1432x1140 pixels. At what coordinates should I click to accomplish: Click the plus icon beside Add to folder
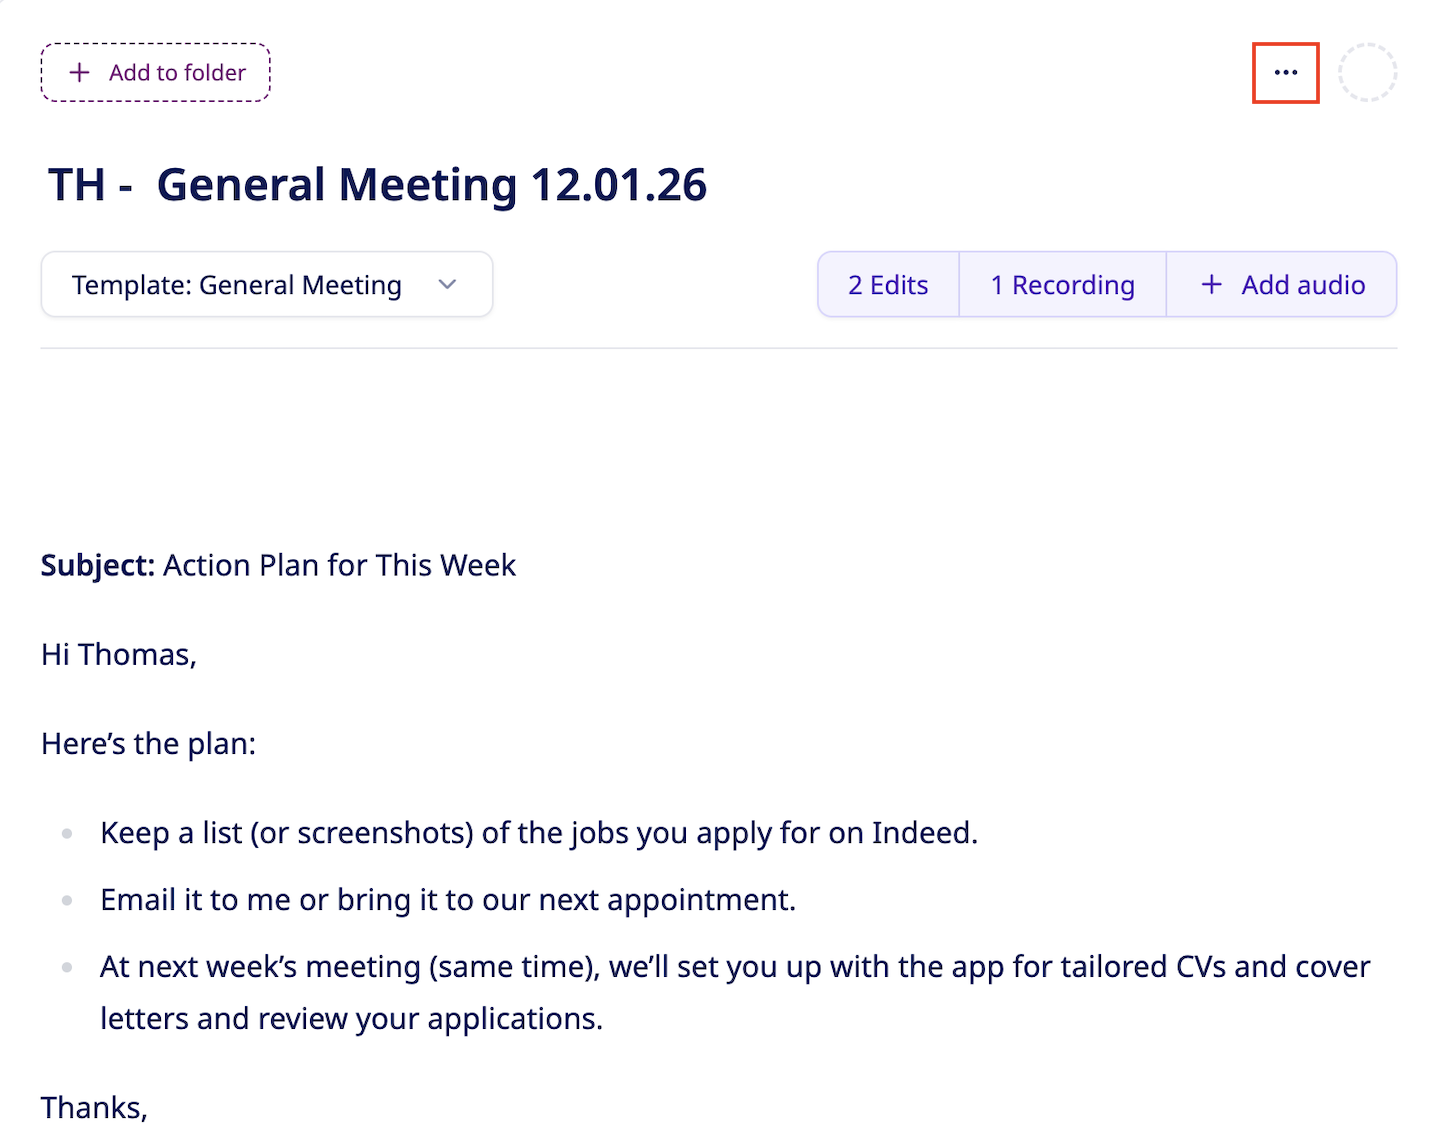[80, 73]
